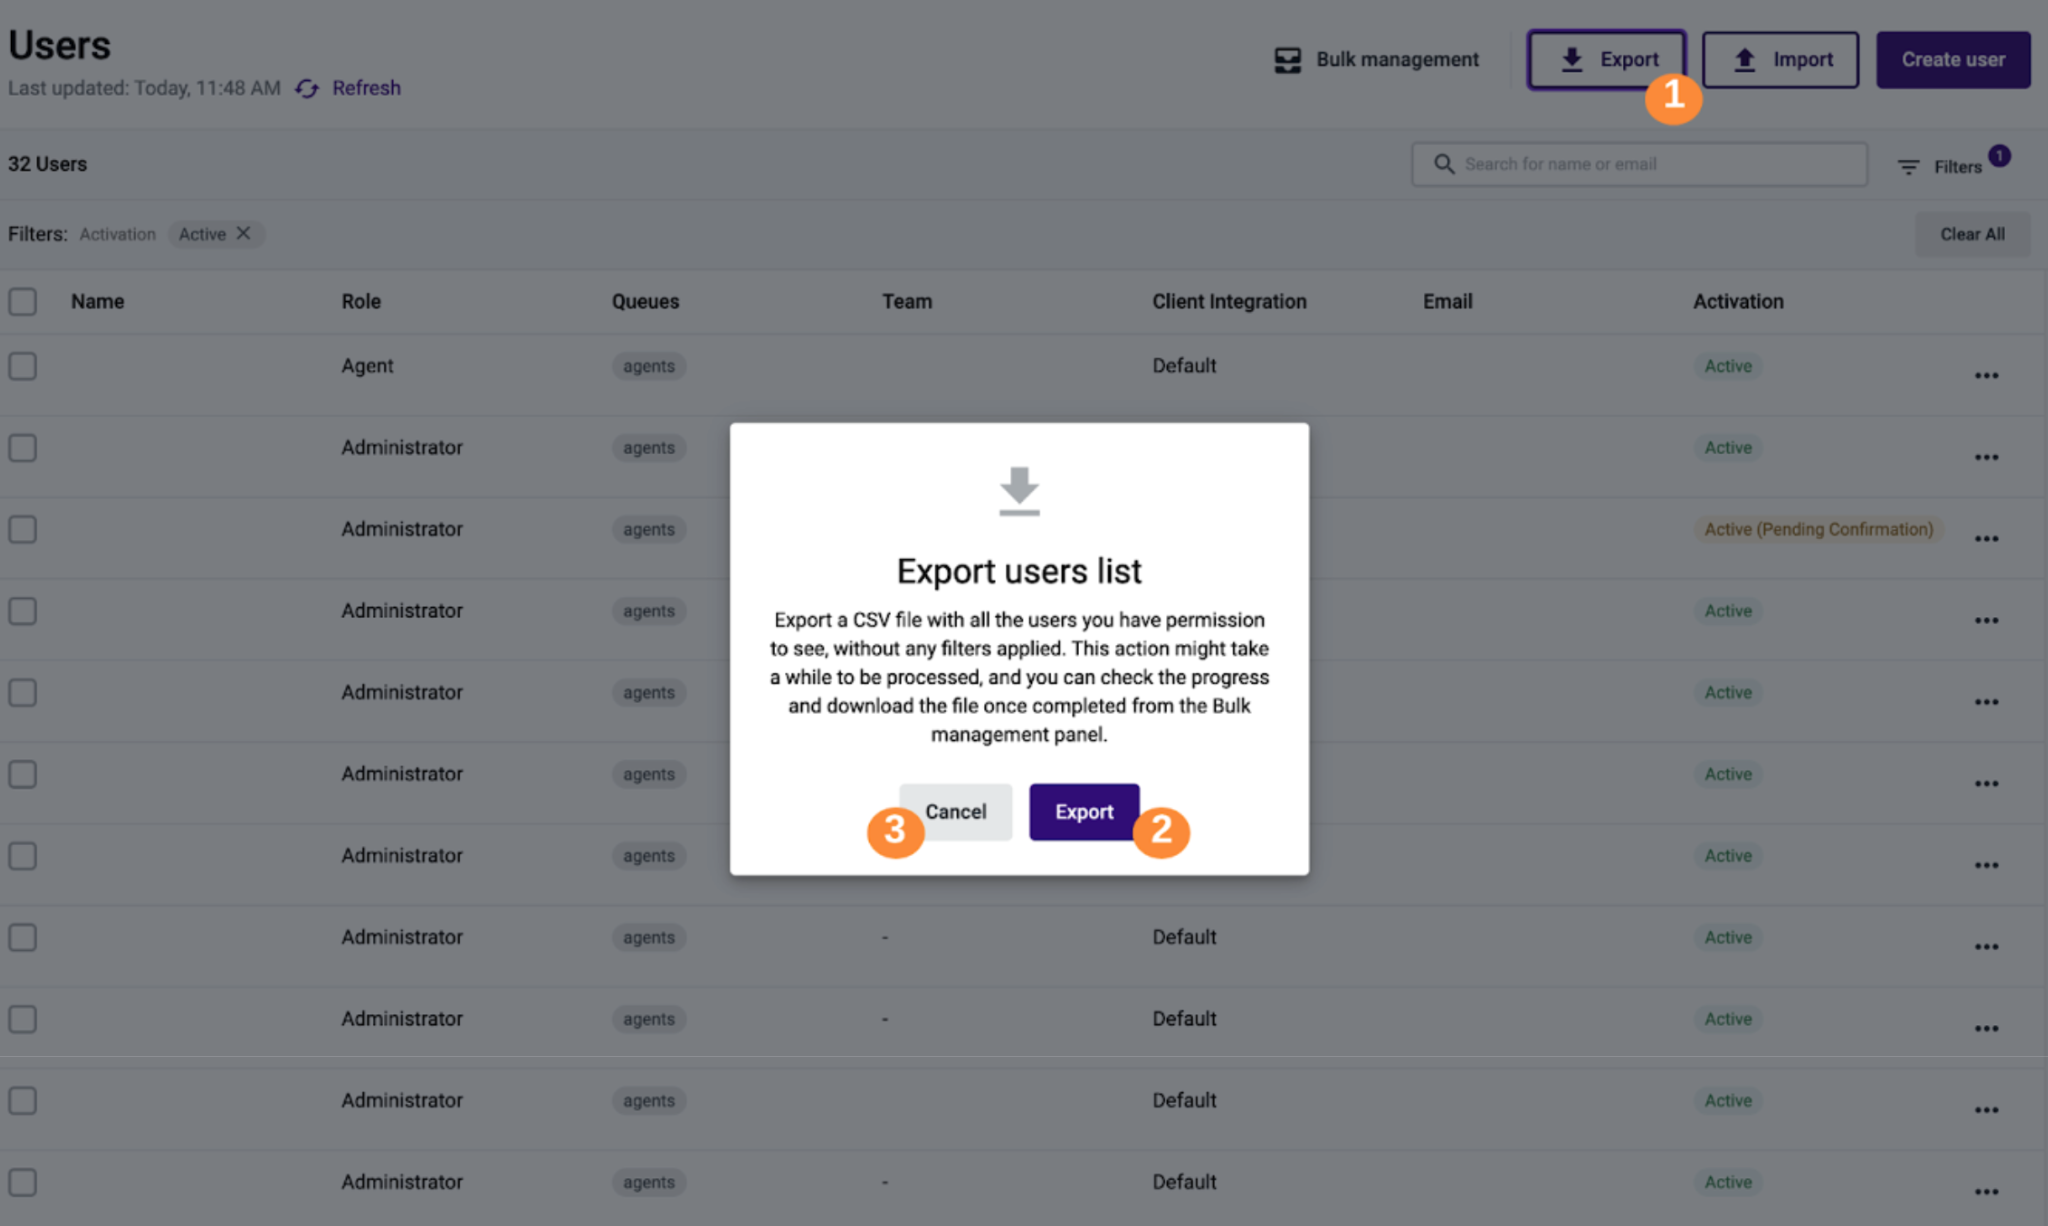
Task: Click the top toolbar Export button
Action: [1607, 59]
